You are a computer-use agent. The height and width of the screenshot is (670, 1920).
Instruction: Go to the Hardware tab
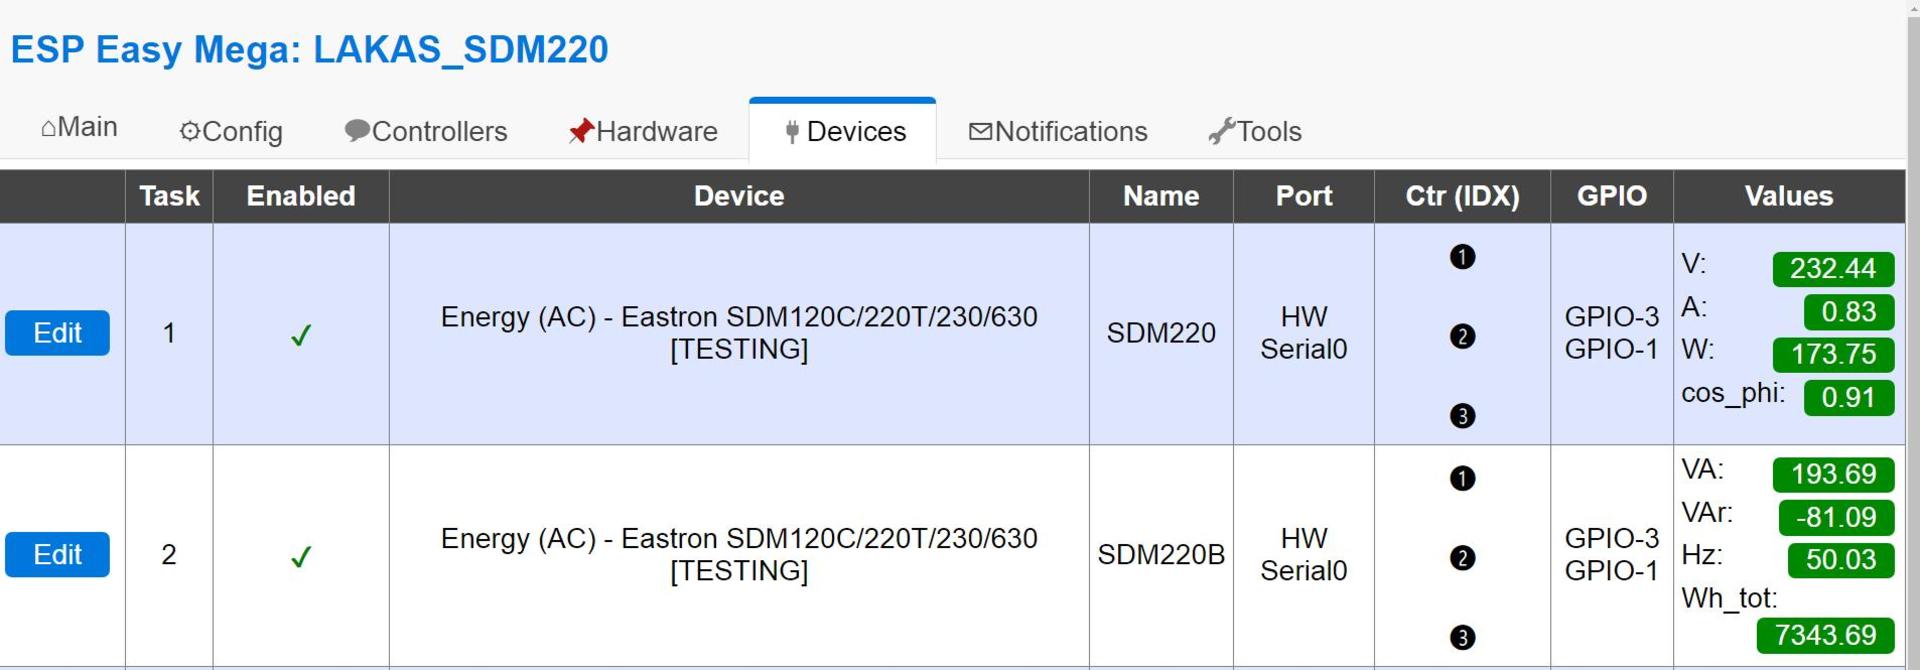643,132
